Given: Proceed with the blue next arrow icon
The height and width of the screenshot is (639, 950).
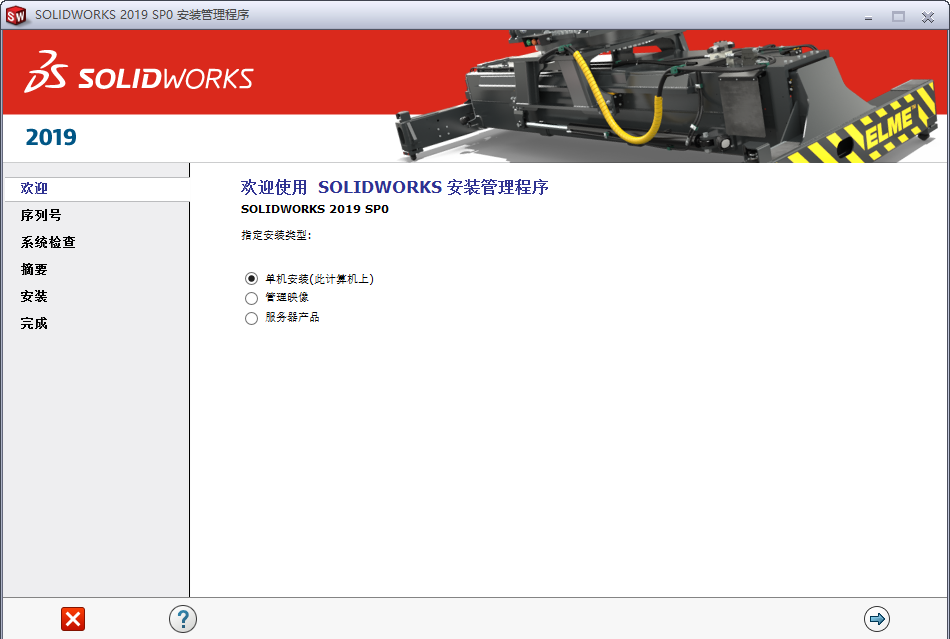Looking at the screenshot, I should coord(877,619).
